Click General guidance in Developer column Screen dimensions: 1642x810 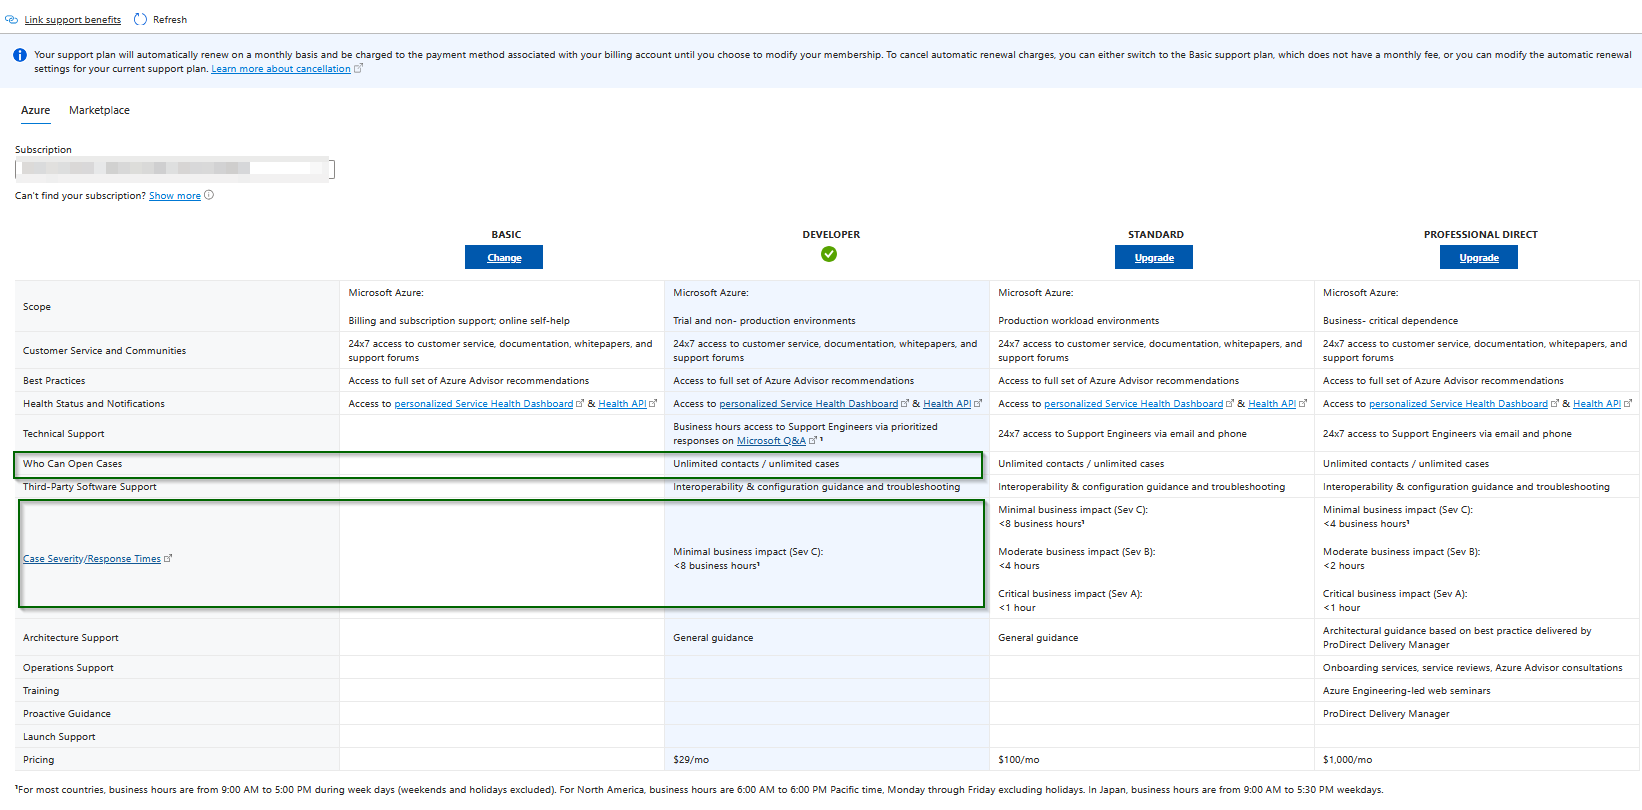tap(713, 638)
